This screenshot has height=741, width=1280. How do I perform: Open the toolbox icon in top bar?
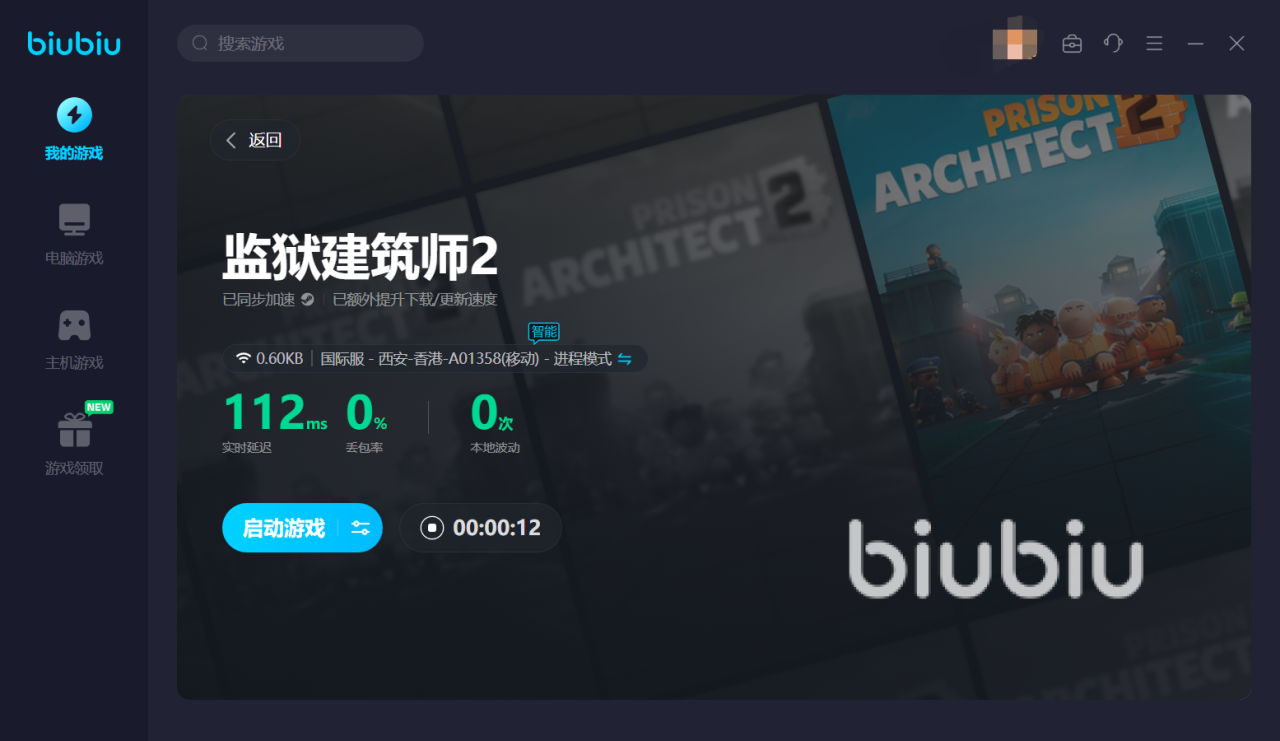(1072, 44)
